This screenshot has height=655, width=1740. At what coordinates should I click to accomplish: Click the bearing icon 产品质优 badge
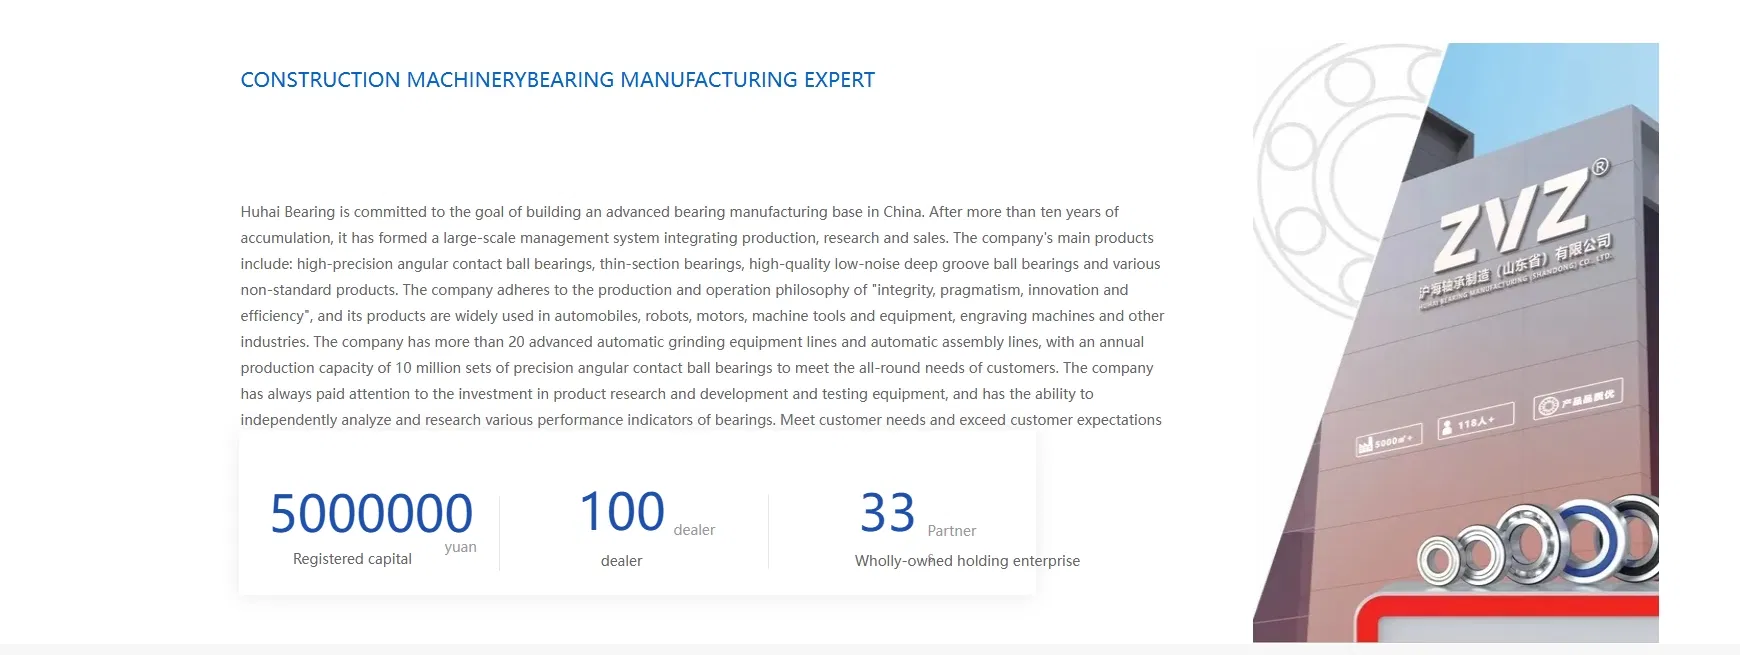1577,401
